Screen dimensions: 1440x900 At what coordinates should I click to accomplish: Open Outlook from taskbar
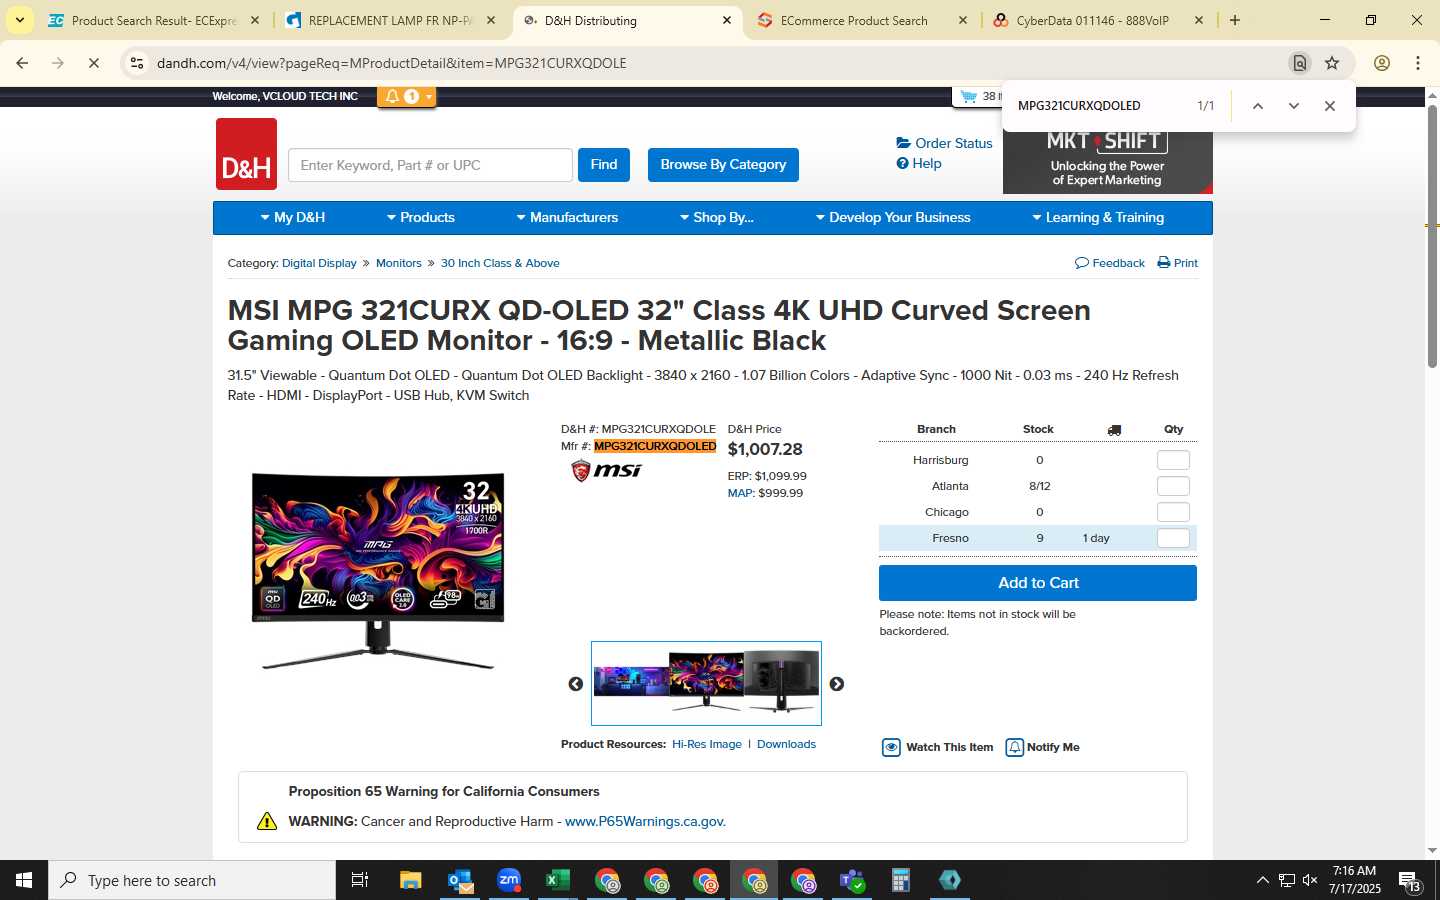(460, 880)
